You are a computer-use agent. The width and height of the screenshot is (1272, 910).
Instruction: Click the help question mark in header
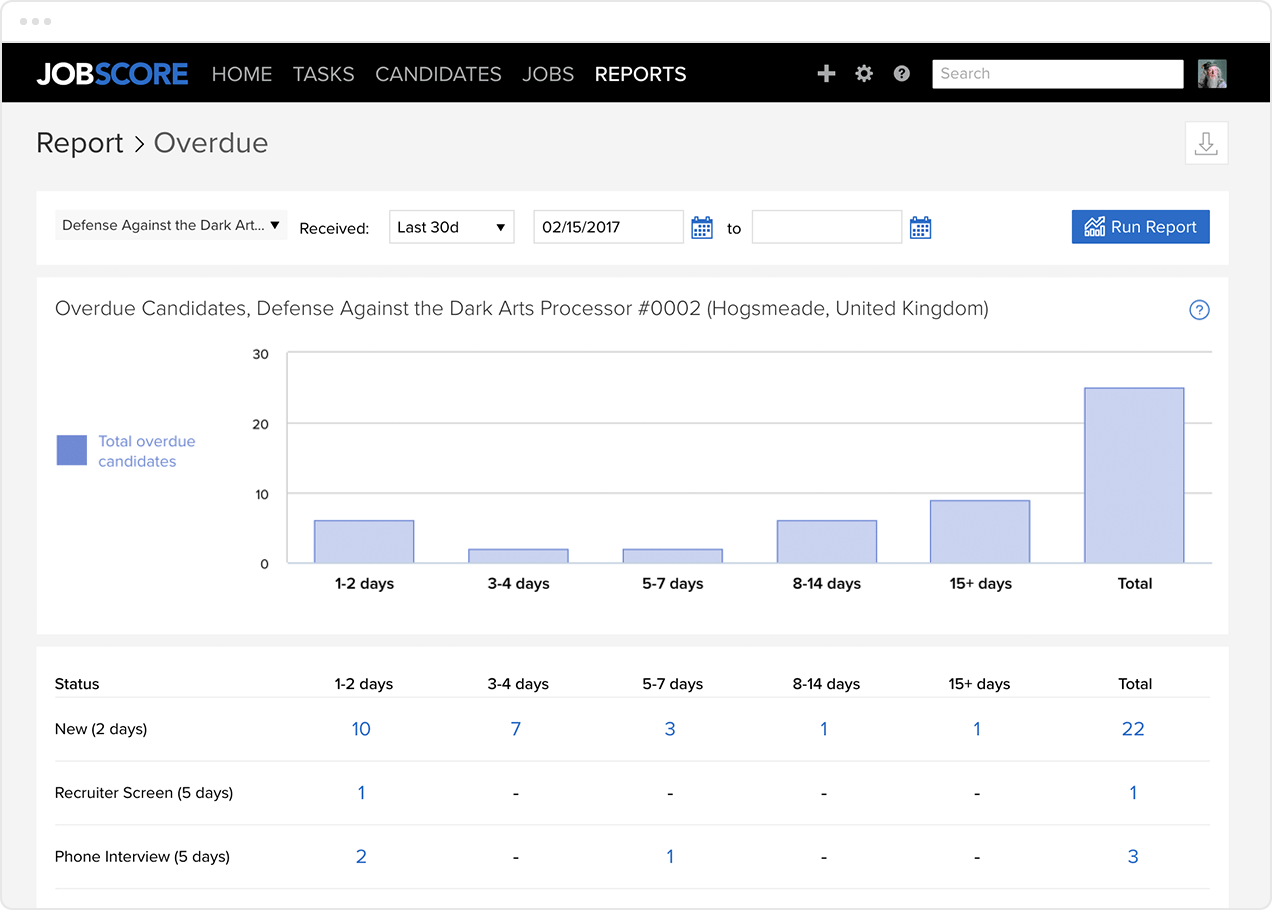coord(902,74)
